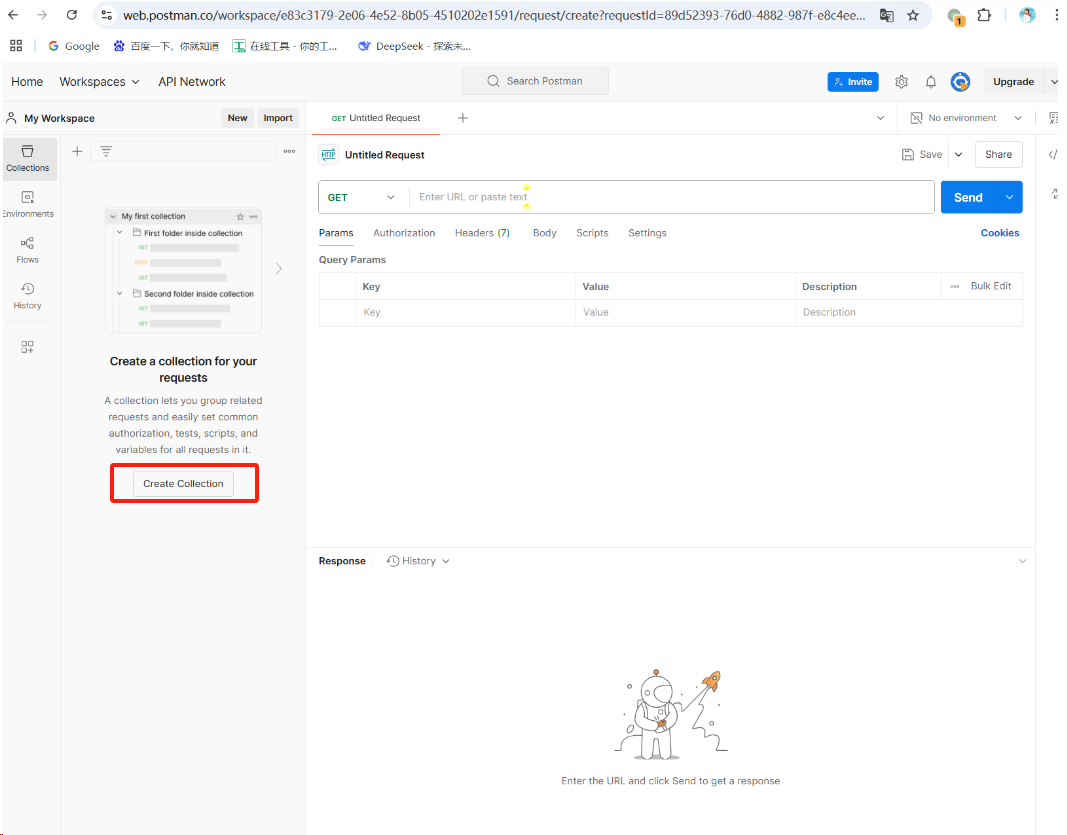Switch to the Authorization tab
This screenshot has height=835, width=1067.
[404, 233]
